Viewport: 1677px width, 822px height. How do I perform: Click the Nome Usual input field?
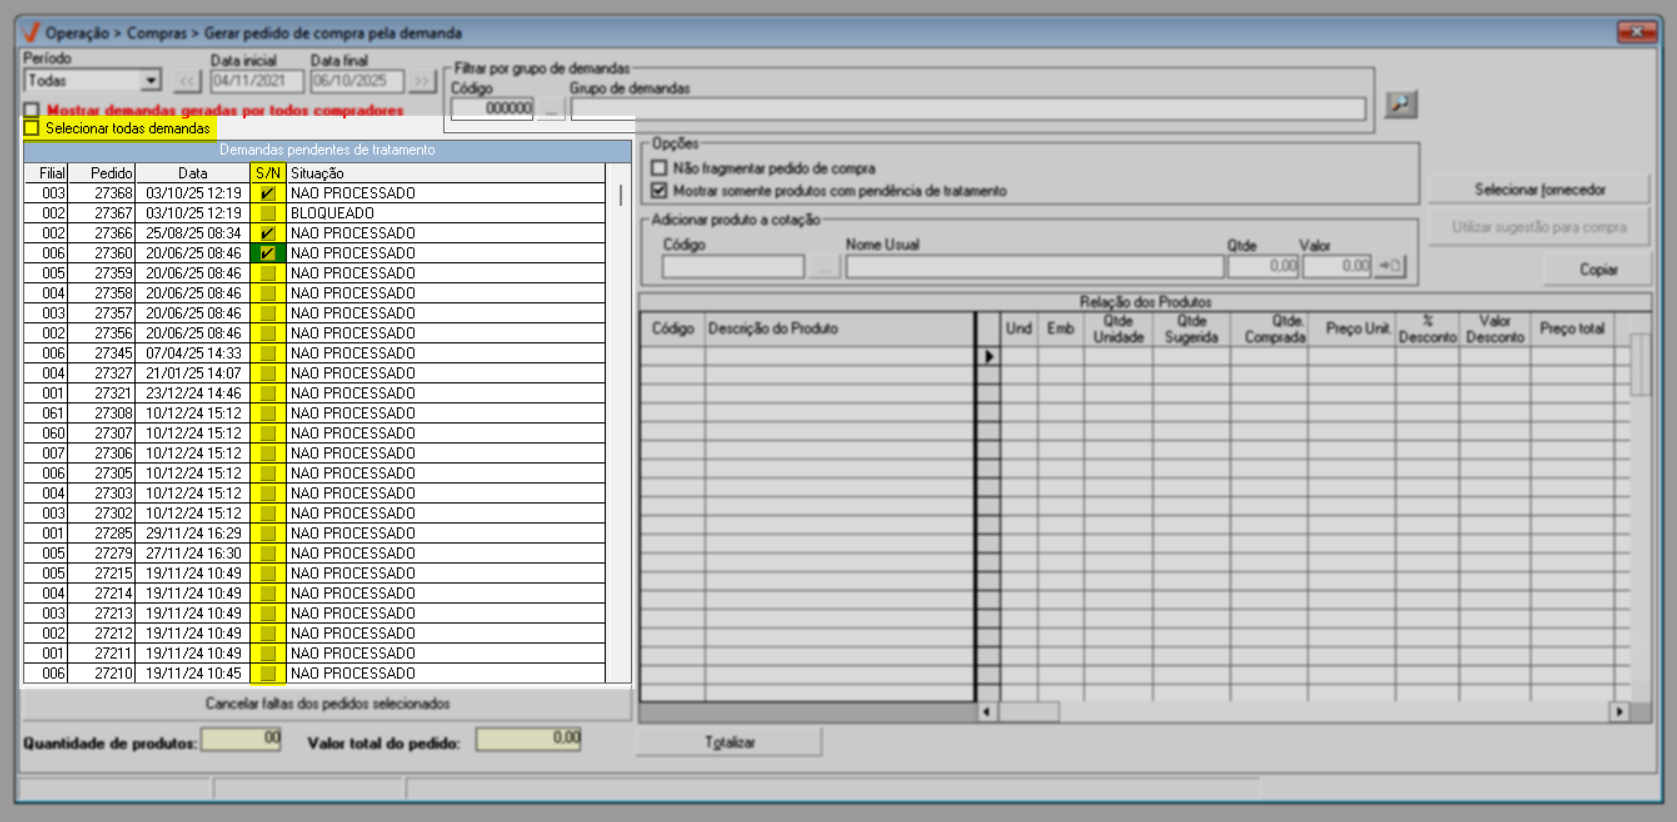[x=1034, y=267]
